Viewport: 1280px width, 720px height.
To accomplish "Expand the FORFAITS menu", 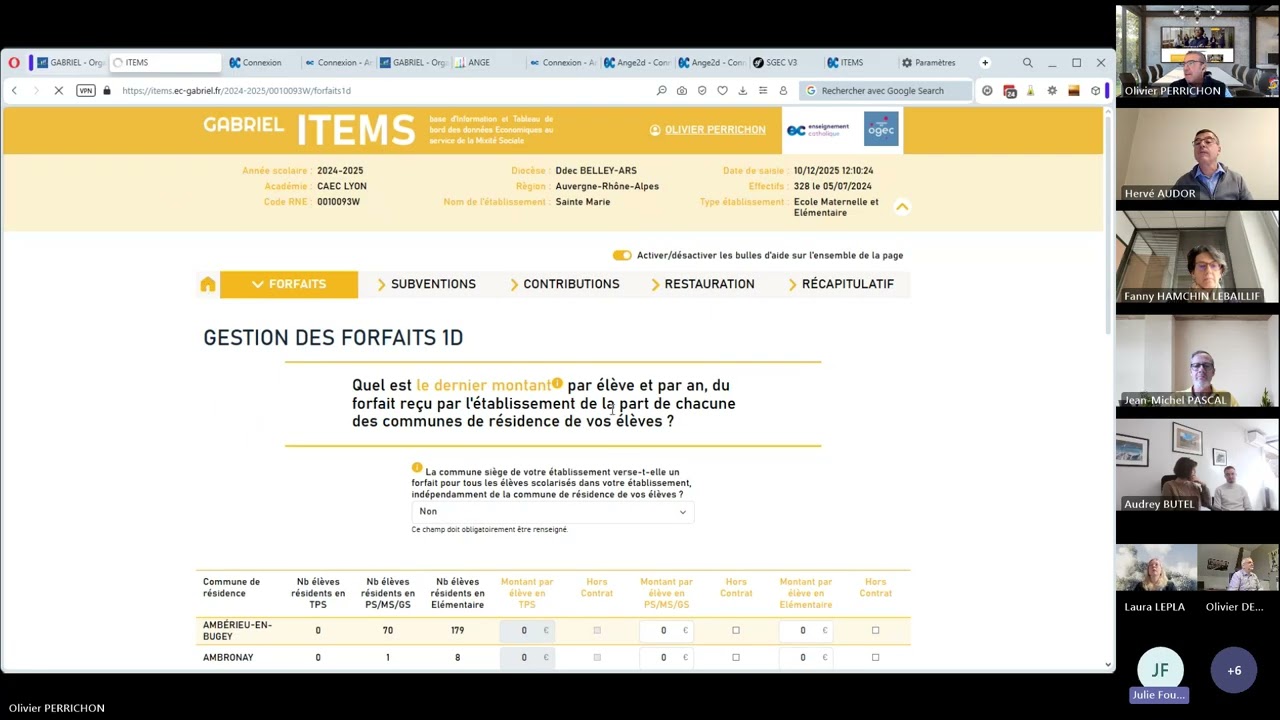I will [289, 284].
